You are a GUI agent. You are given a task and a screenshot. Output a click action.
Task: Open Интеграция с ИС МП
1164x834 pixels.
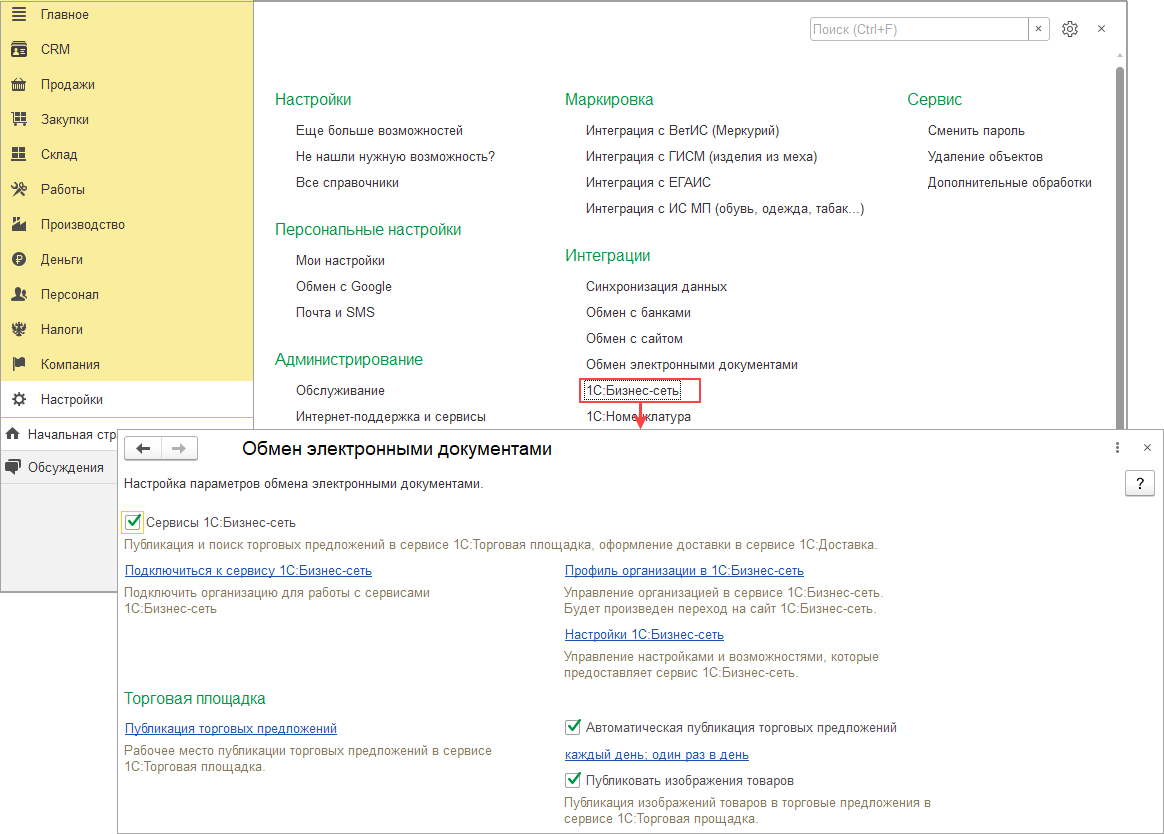tap(725, 209)
